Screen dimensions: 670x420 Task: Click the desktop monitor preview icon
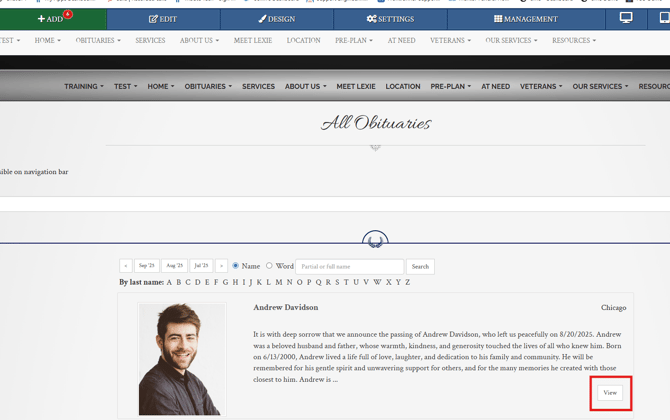tap(626, 18)
